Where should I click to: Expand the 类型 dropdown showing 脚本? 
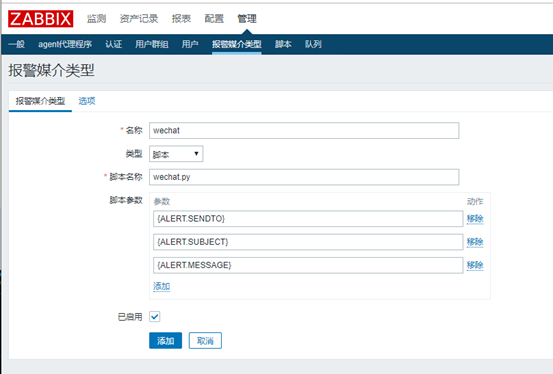176,154
